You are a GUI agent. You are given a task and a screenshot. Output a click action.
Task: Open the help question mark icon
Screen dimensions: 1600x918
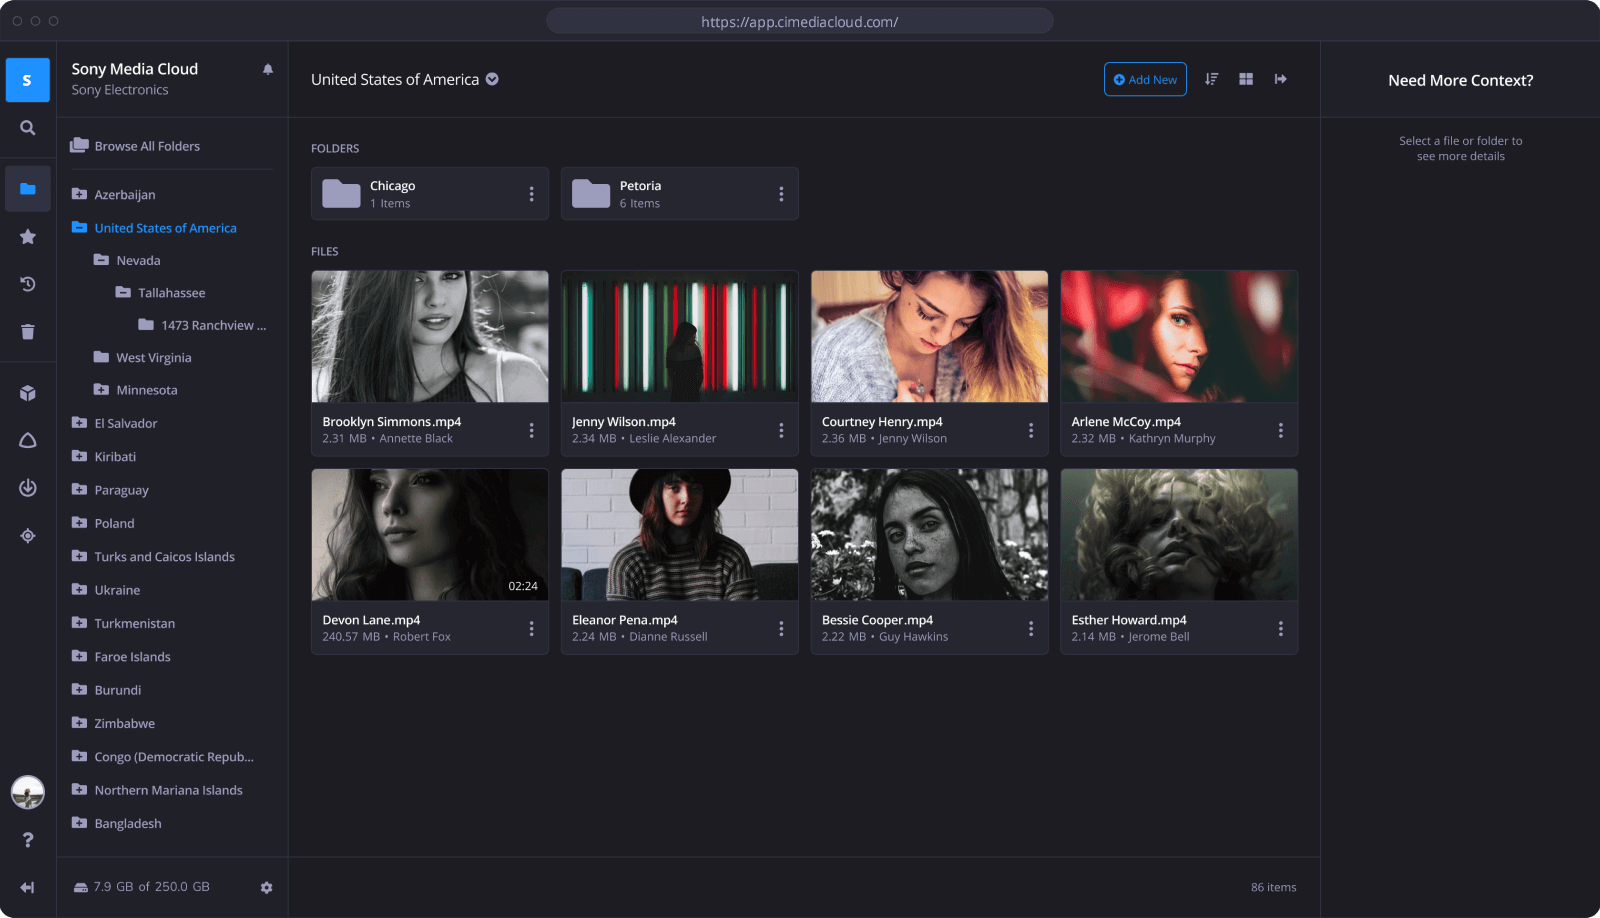pos(28,840)
